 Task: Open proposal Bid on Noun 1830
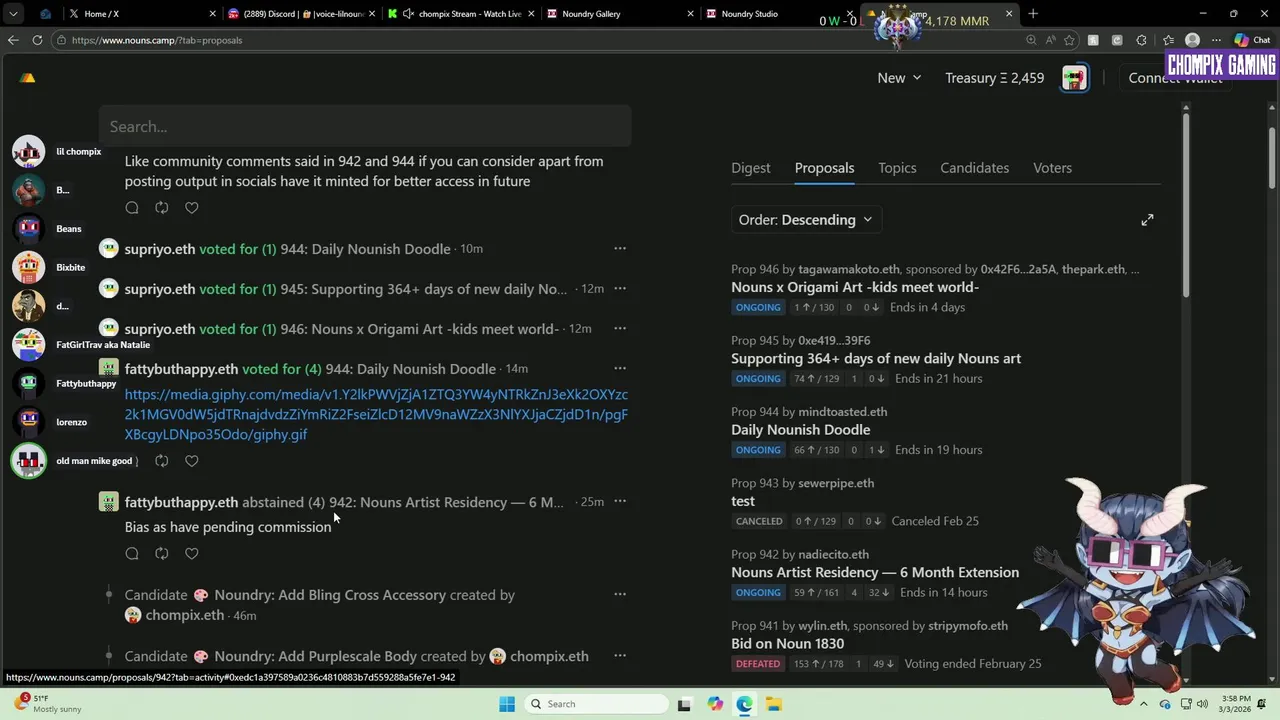pos(788,644)
